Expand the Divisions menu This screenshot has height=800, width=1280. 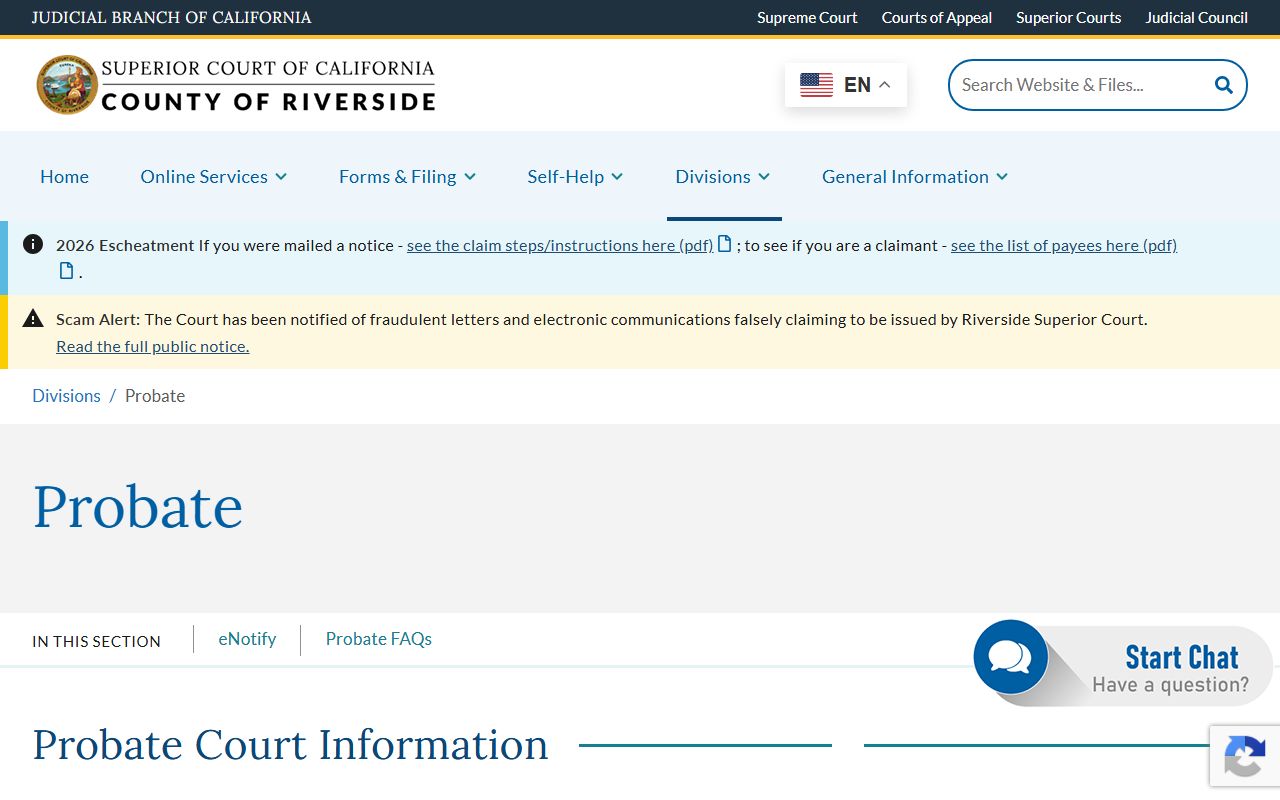coord(723,176)
